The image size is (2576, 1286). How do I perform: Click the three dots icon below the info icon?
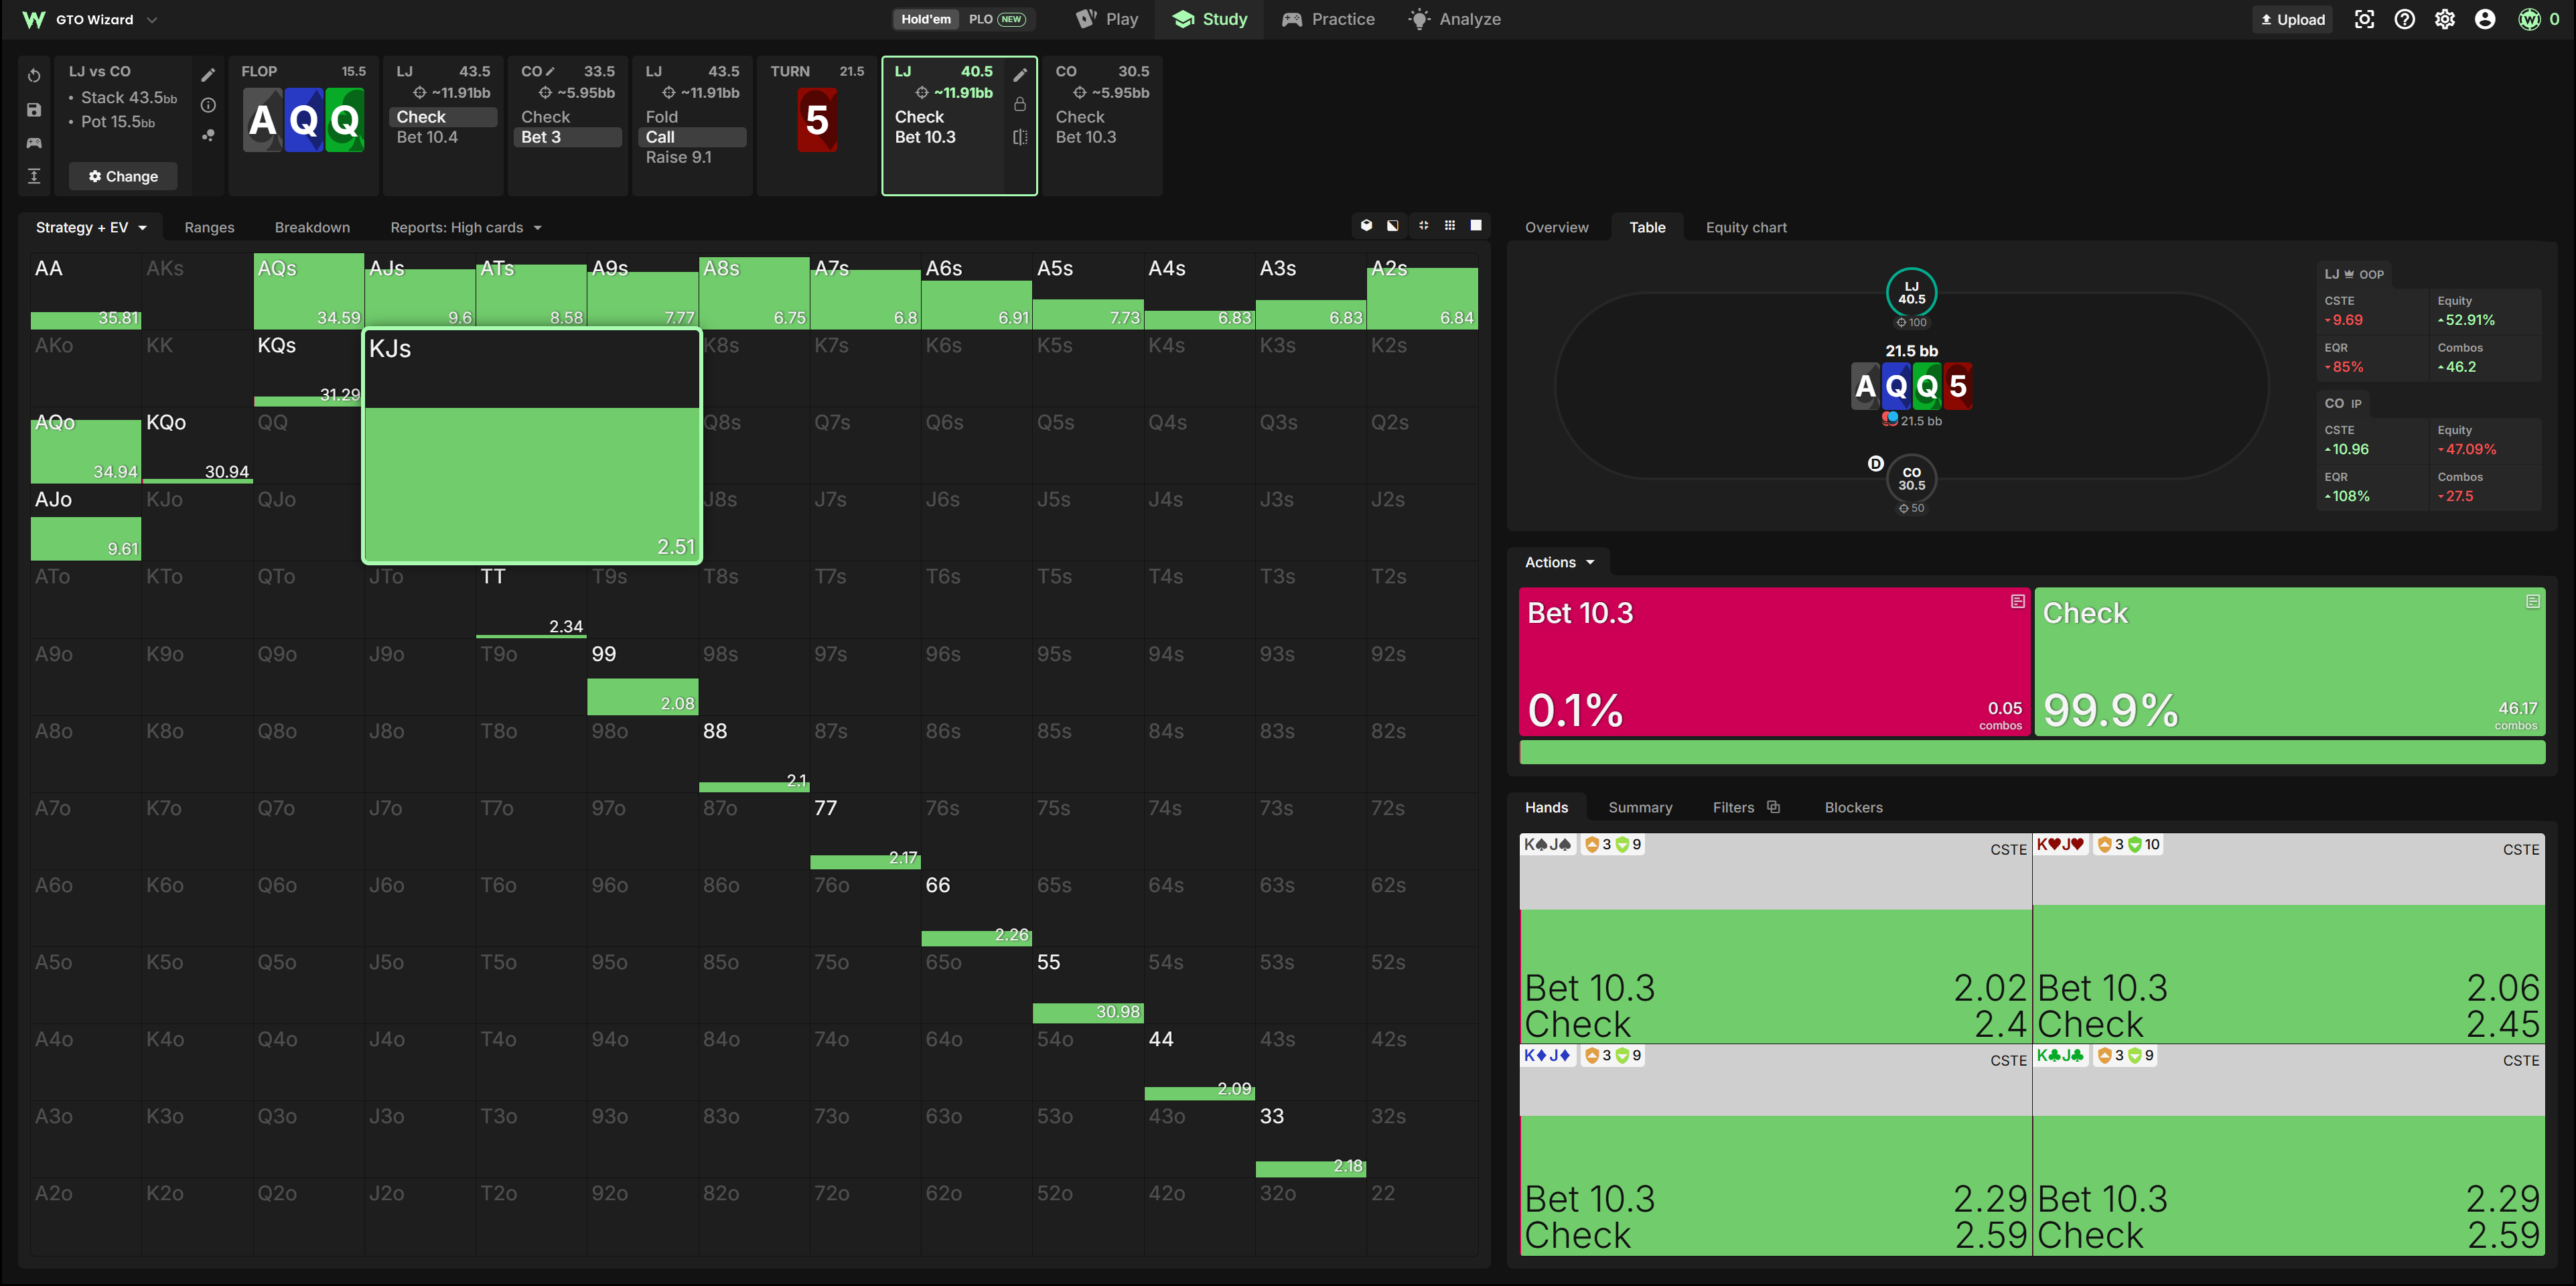pyautogui.click(x=208, y=135)
